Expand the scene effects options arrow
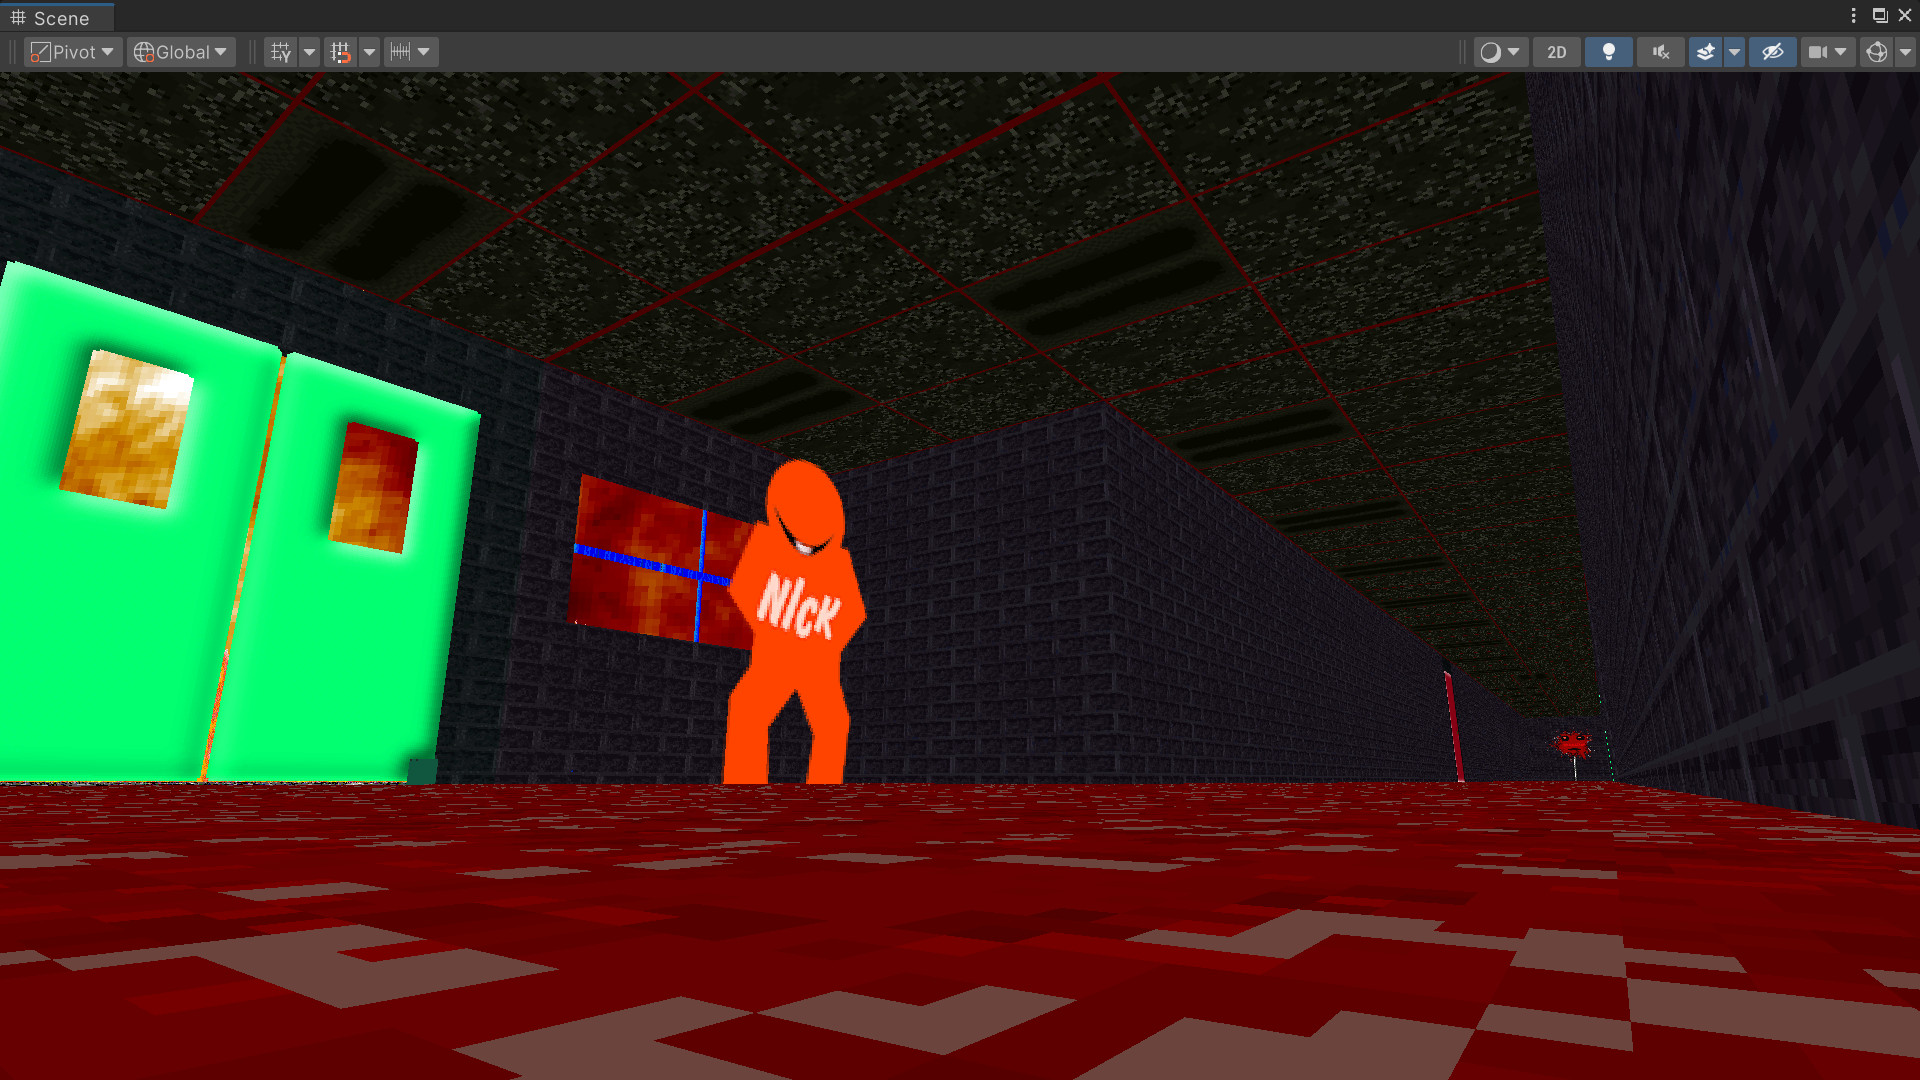This screenshot has width=1920, height=1080. tap(1735, 52)
